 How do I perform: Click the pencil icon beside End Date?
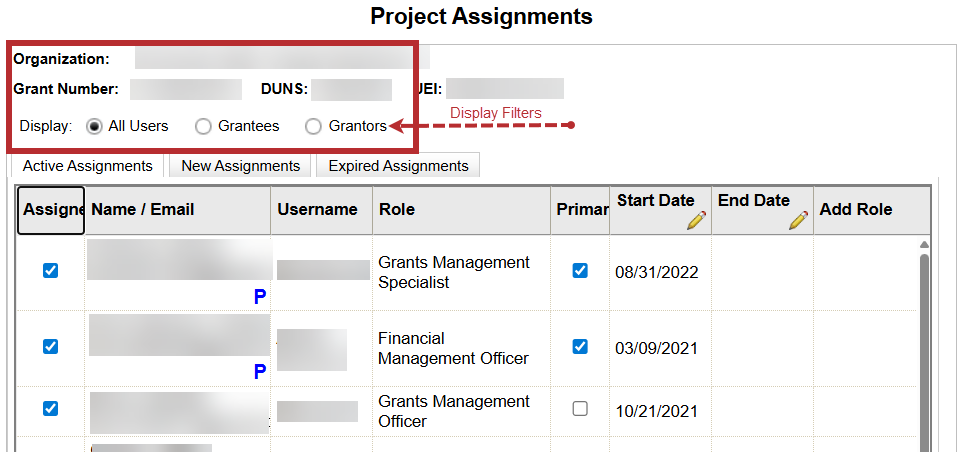pos(797,220)
